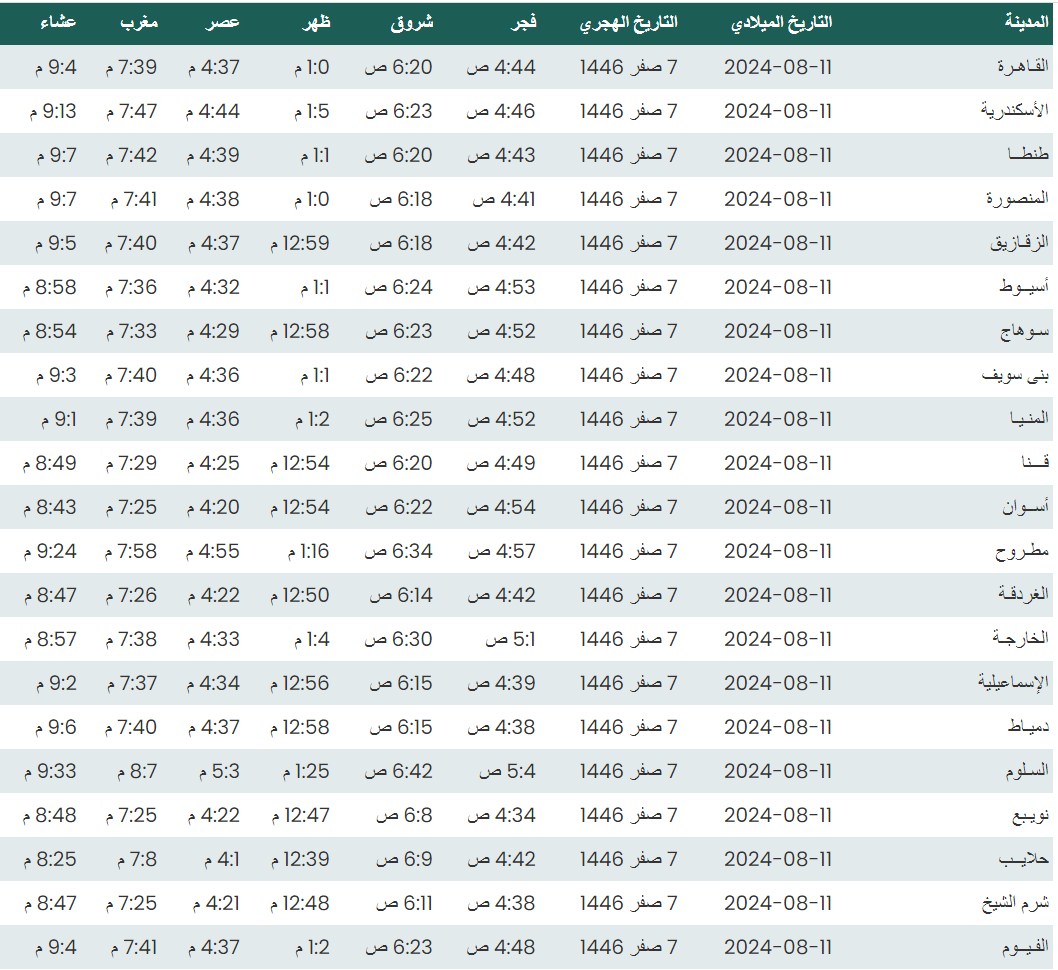
Task: Click the التاريخ الهجري column header
Action: (x=628, y=23)
